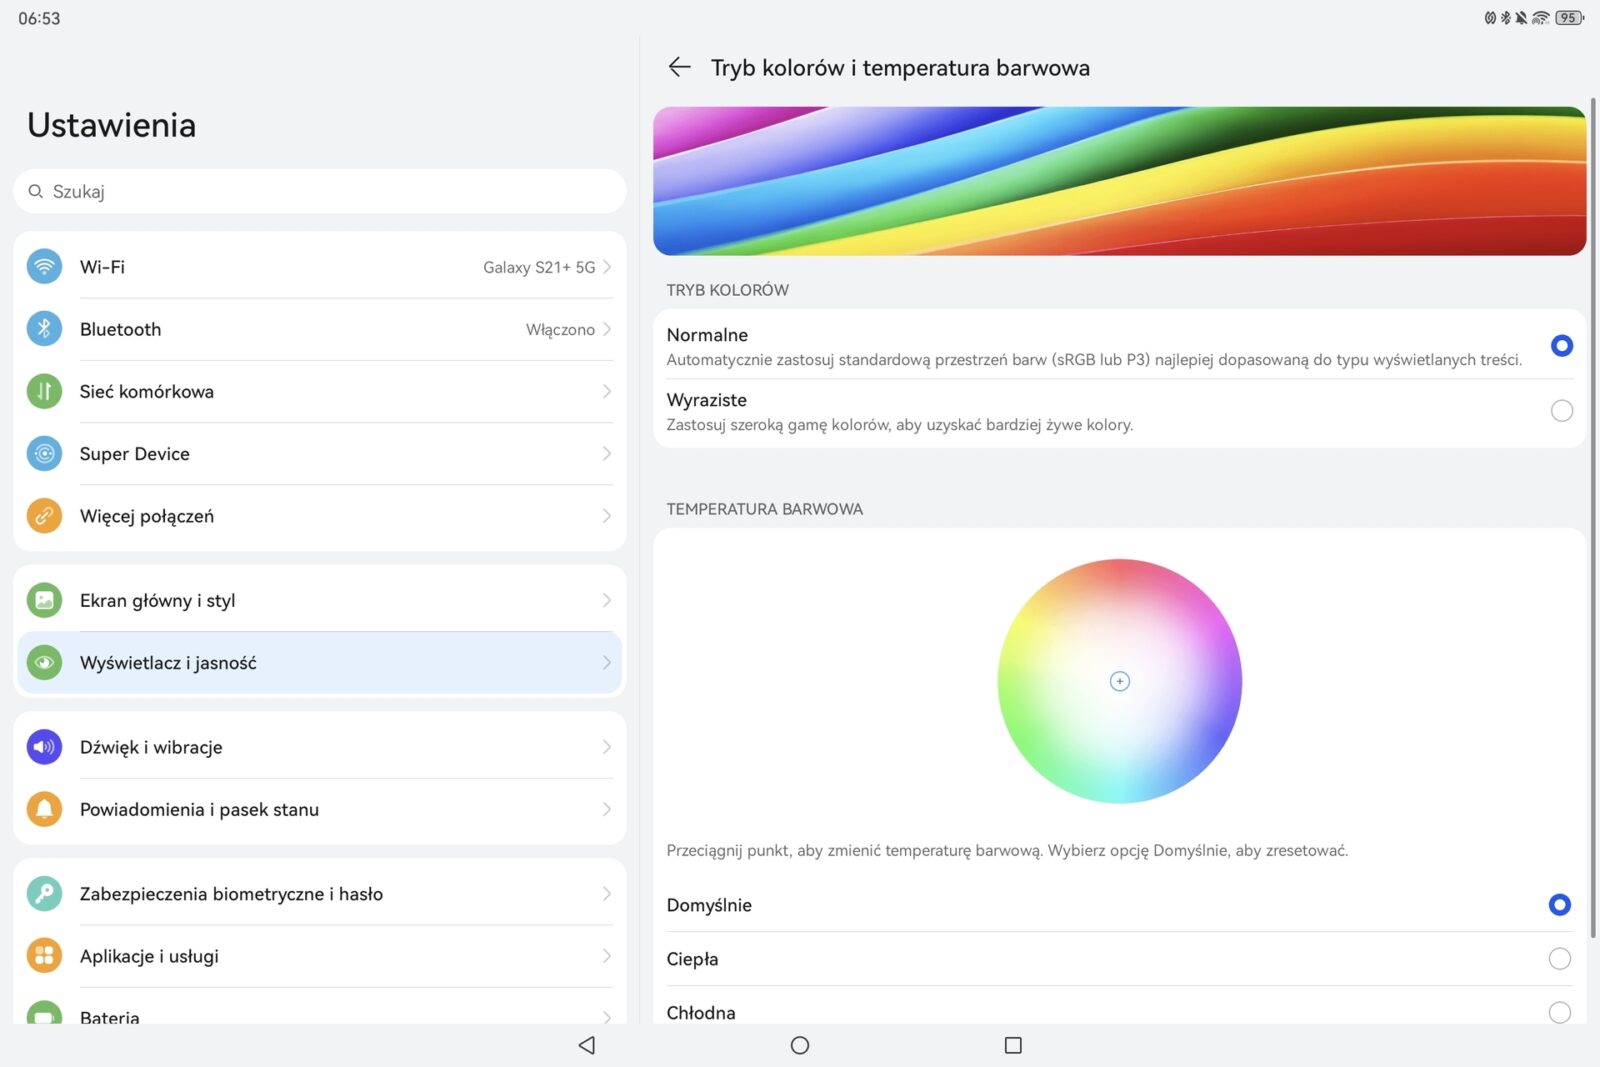Tap the orange Więcej połączeń link icon
This screenshot has width=1600, height=1067.
click(44, 516)
